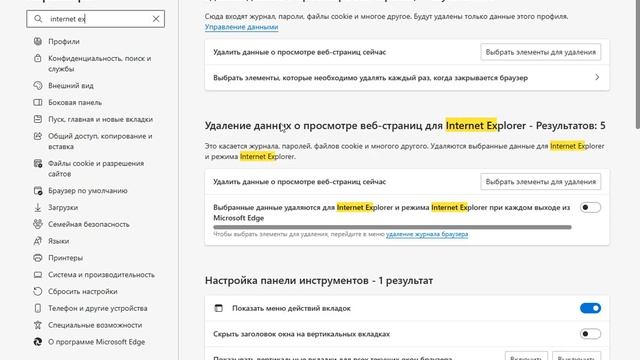Click the Загрузки download arrow icon
The height and width of the screenshot is (360, 640).
pos(38,207)
